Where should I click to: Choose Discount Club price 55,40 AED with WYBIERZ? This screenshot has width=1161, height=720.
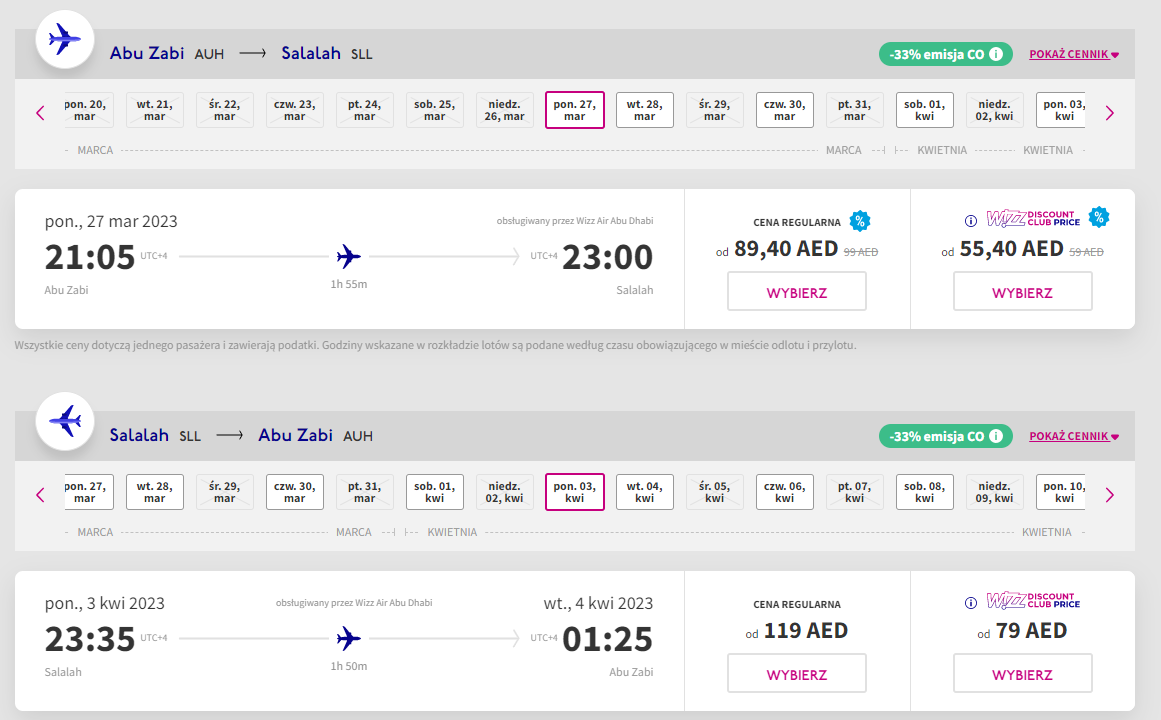pos(1023,291)
